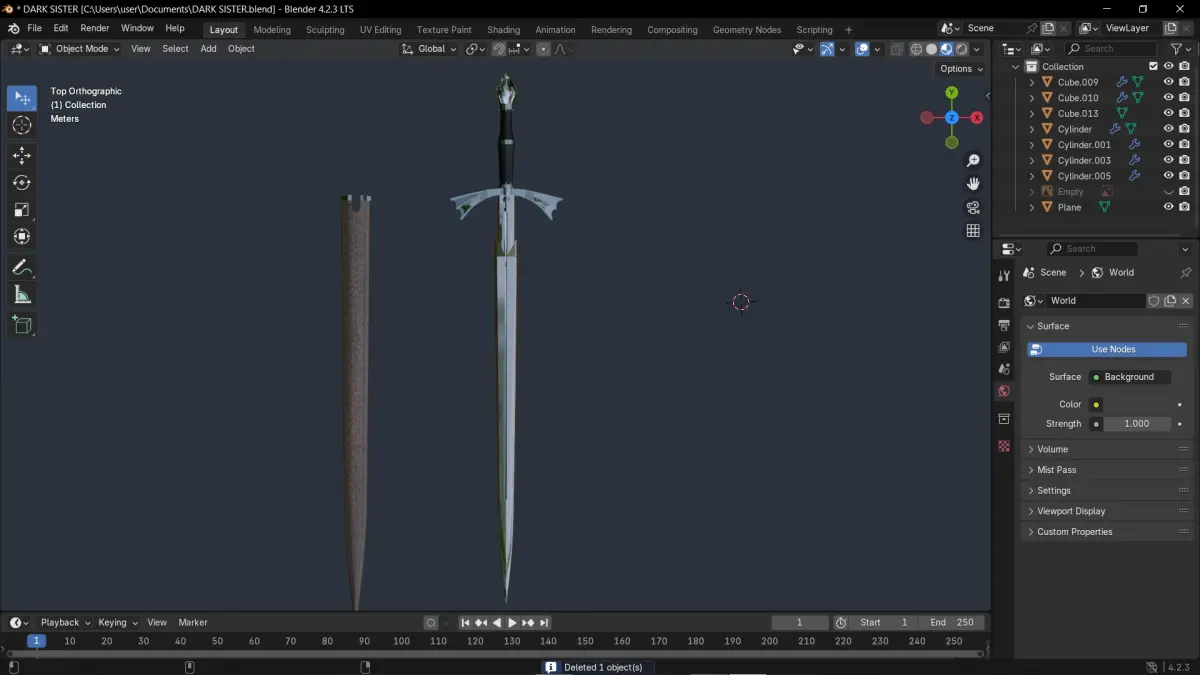Disable Cube.013 in renders
1200x675 pixels.
click(1184, 113)
